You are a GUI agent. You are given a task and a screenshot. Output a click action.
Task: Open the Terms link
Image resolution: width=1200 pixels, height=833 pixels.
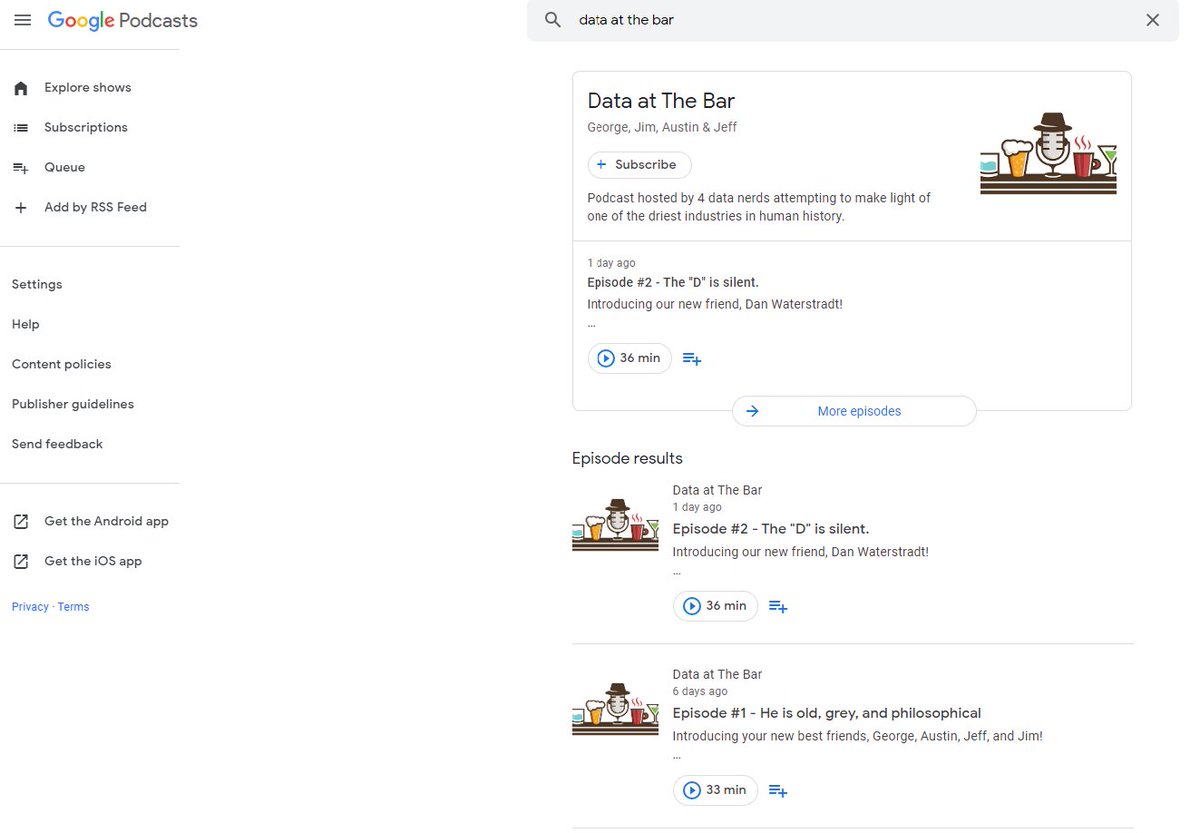(73, 607)
